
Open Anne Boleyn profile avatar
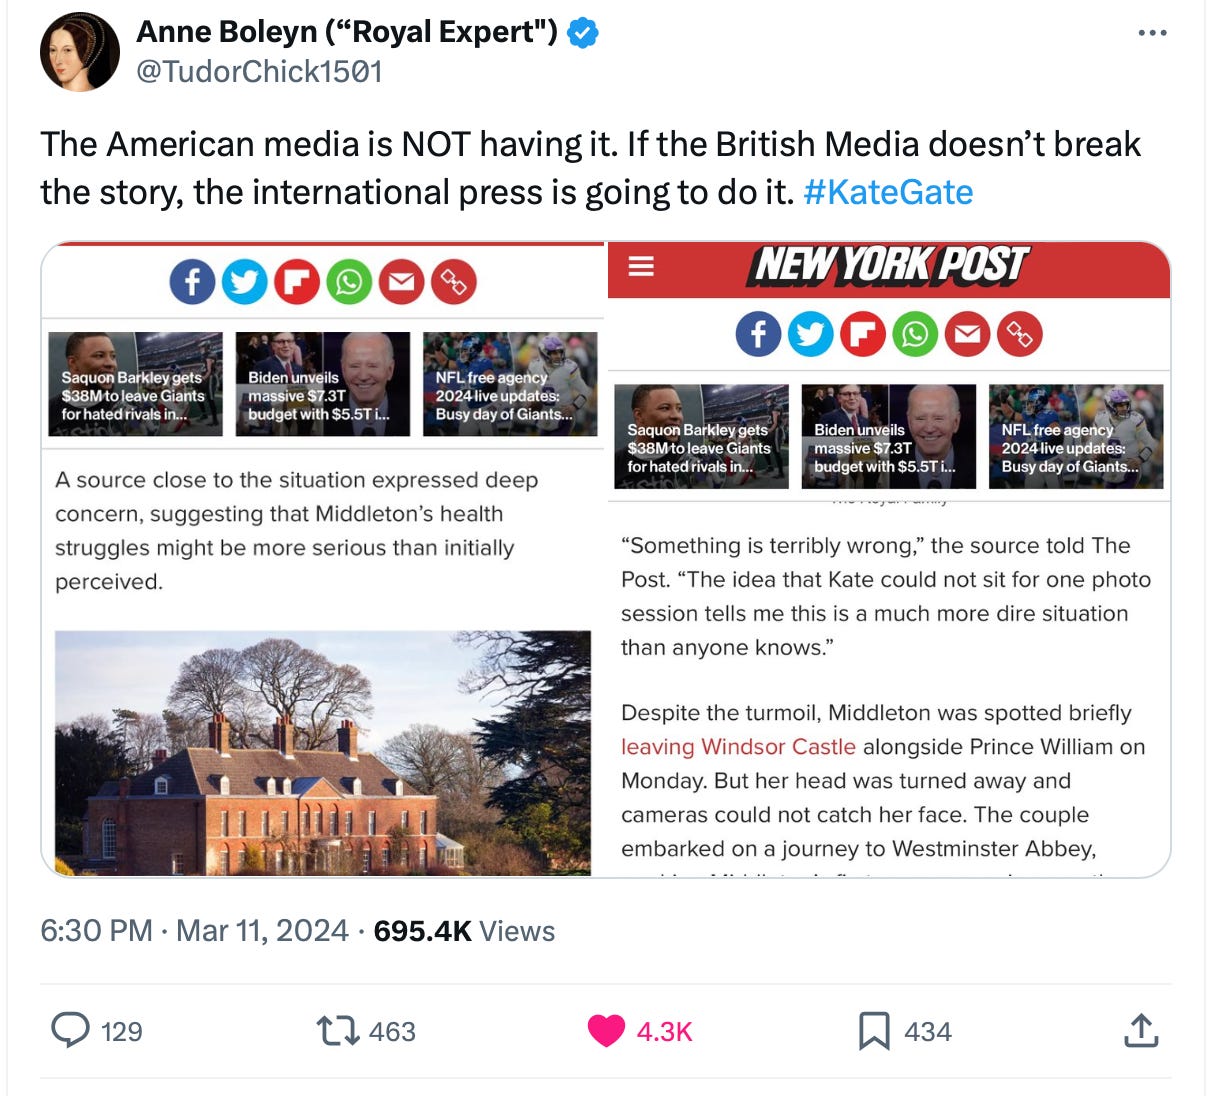pyautogui.click(x=80, y=51)
